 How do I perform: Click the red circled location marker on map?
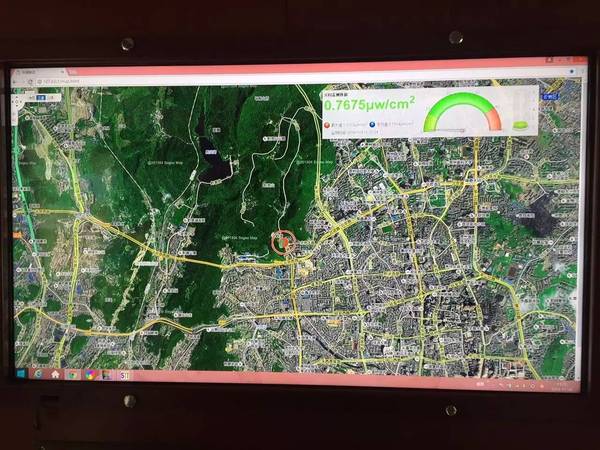283,242
